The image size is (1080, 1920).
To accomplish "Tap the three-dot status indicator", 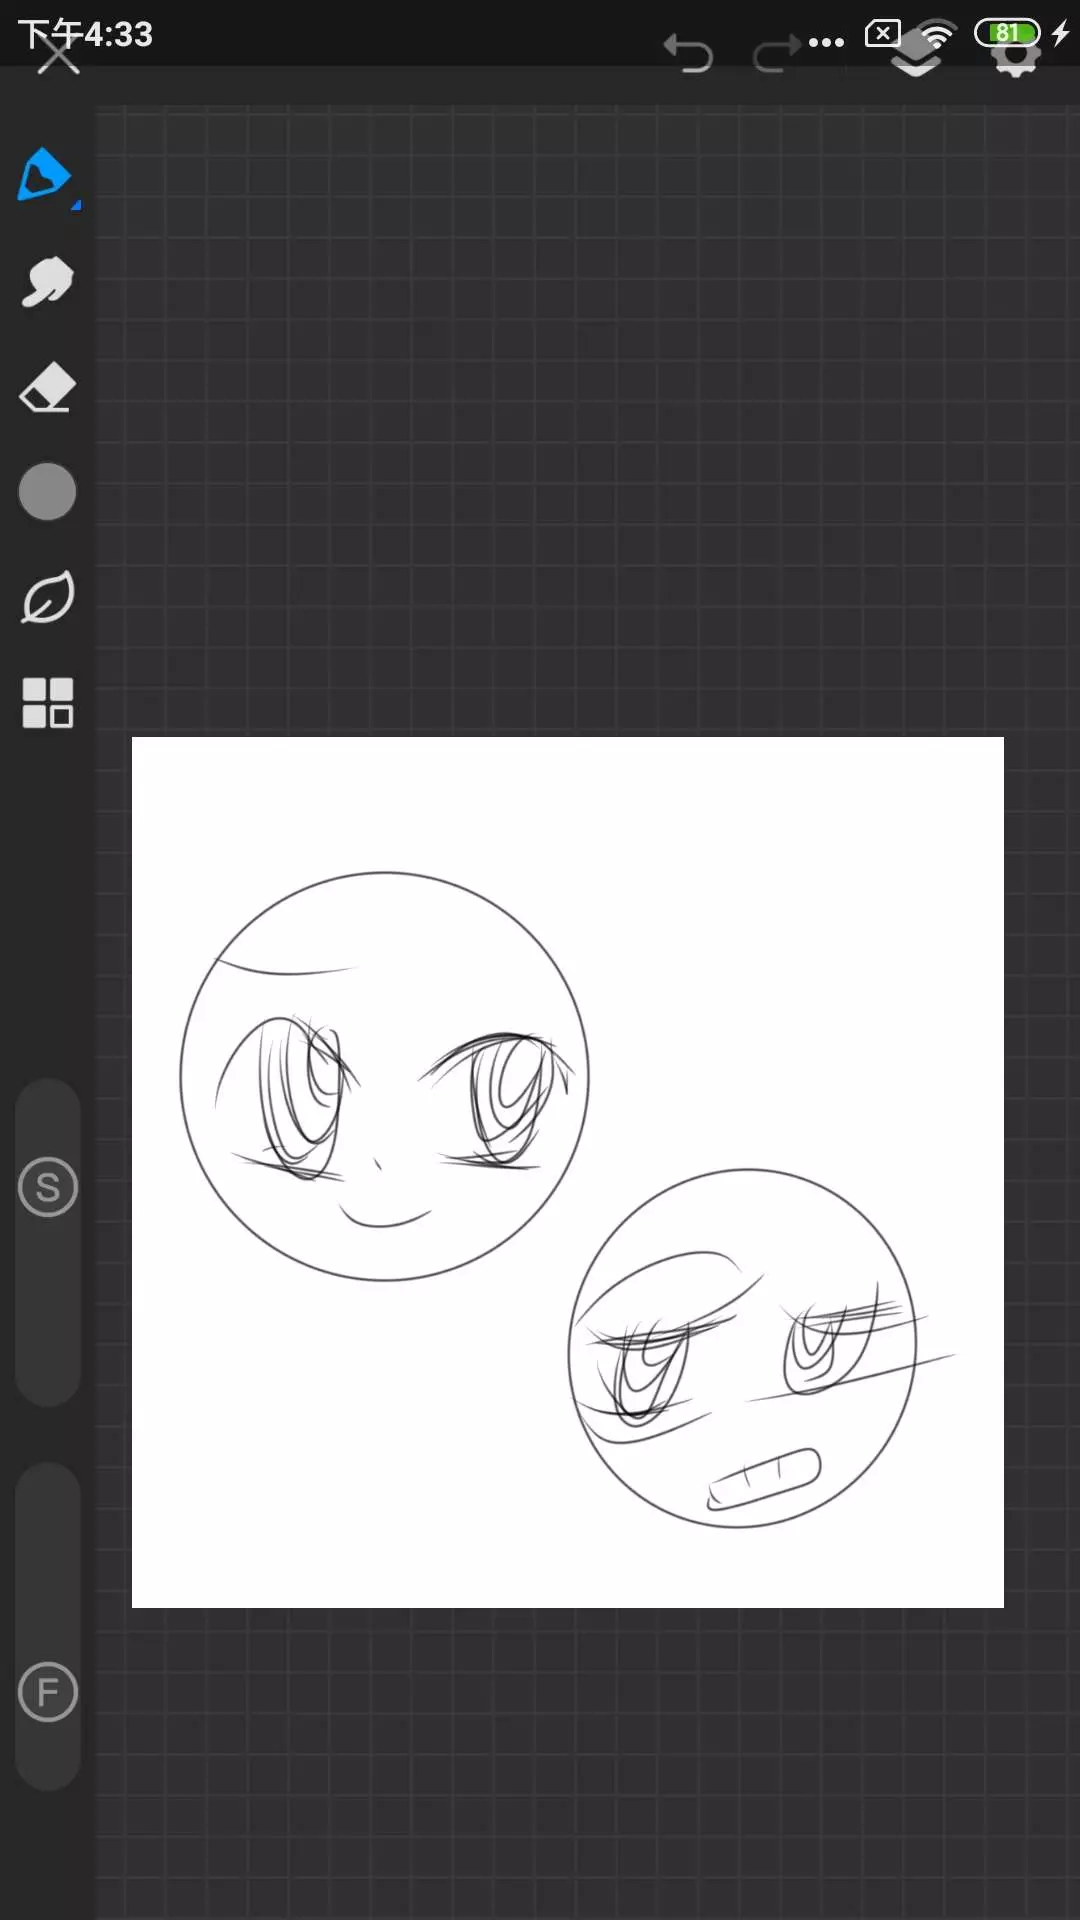I will tap(827, 42).
